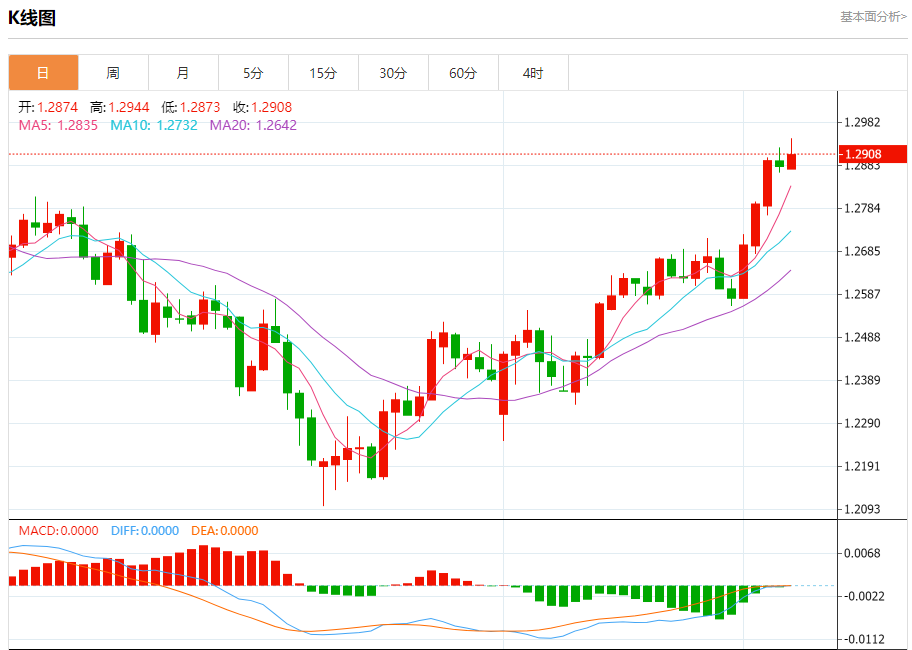Click the 1.2982 price axis label

point(863,122)
